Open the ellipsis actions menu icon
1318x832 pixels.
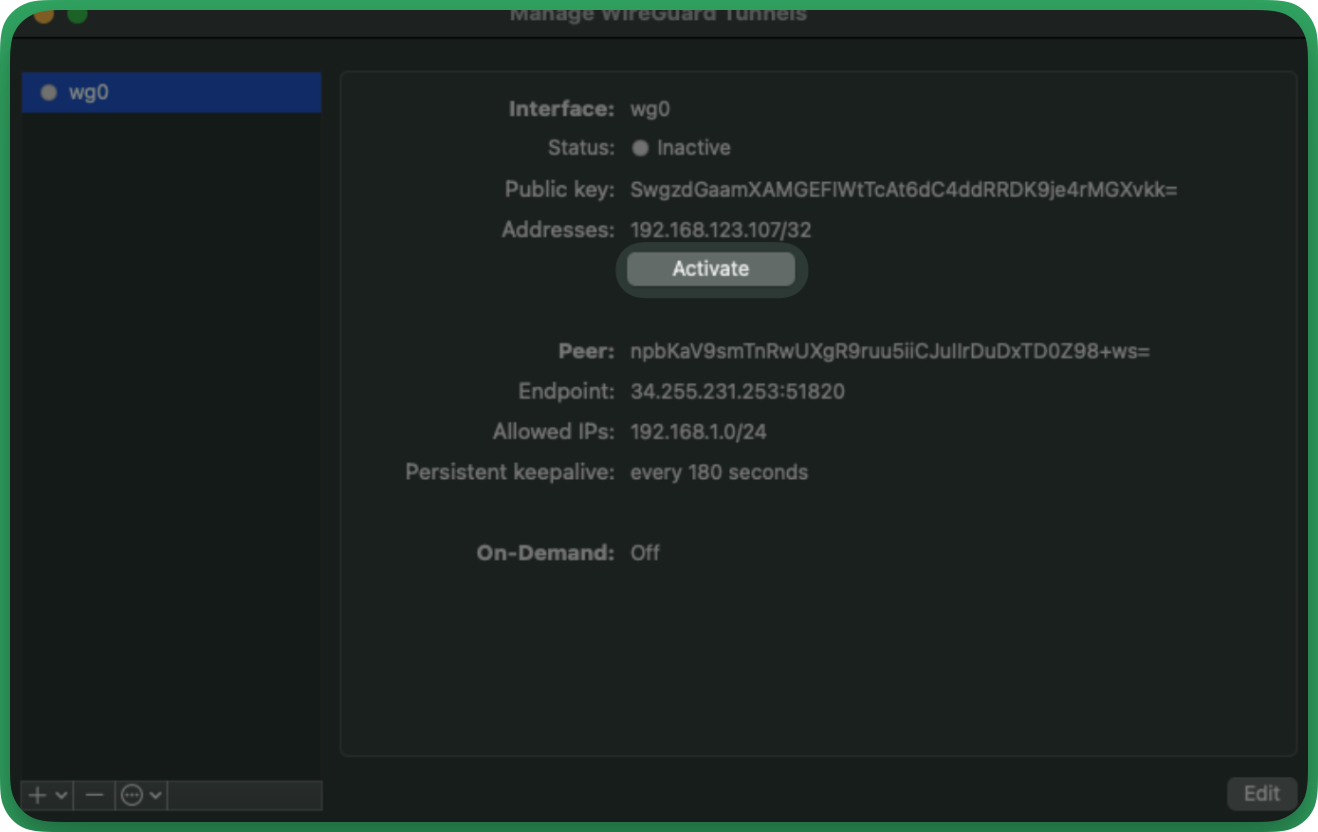pyautogui.click(x=132, y=796)
